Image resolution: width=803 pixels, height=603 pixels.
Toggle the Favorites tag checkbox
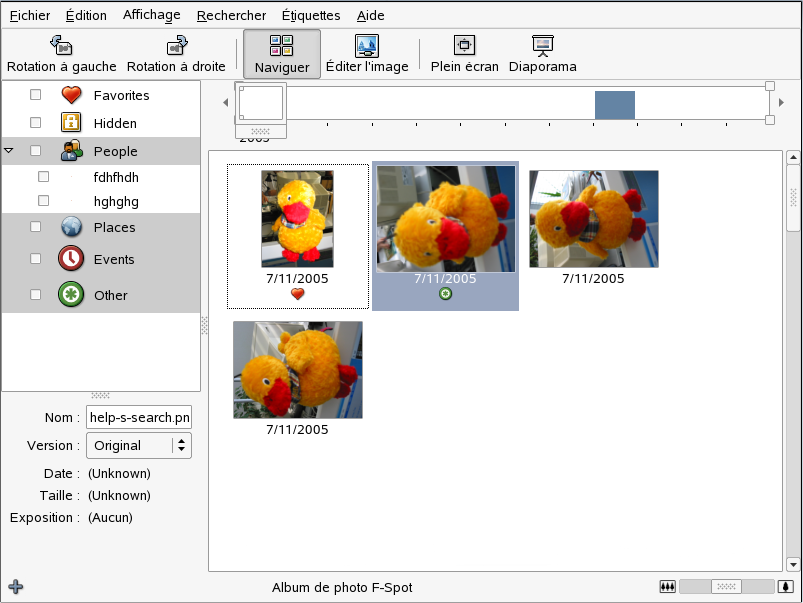coord(35,95)
